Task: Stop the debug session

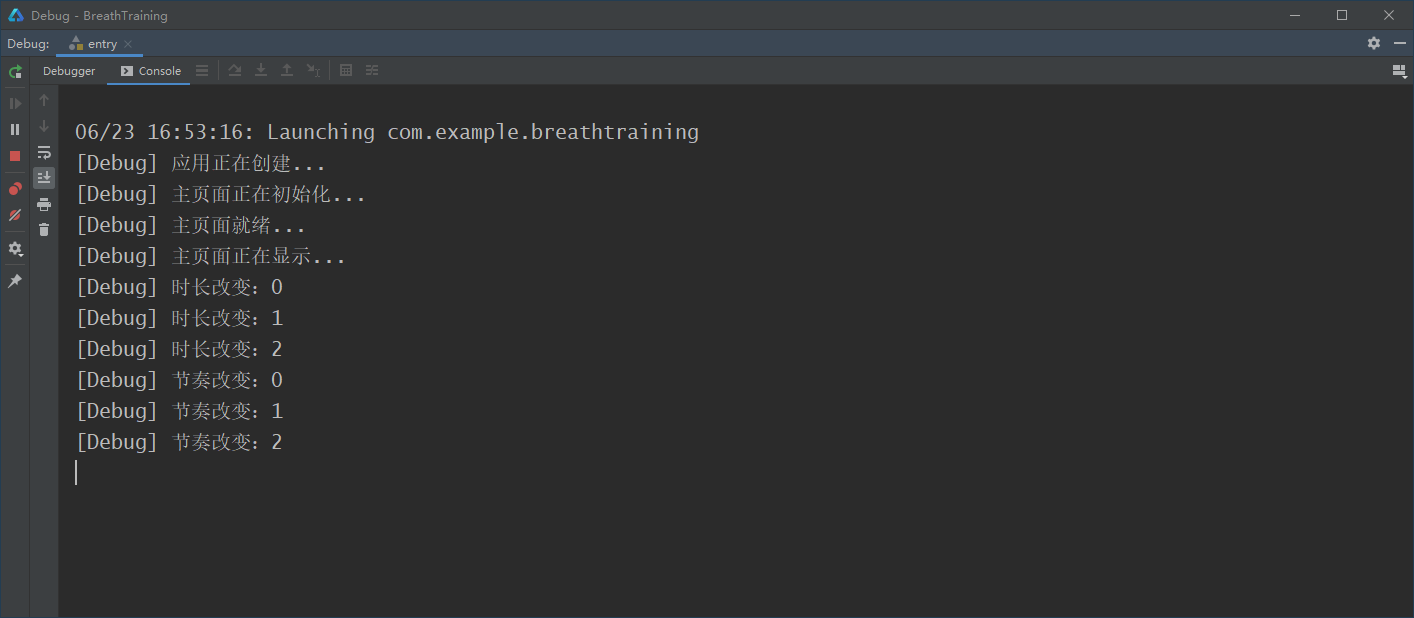Action: pos(15,156)
